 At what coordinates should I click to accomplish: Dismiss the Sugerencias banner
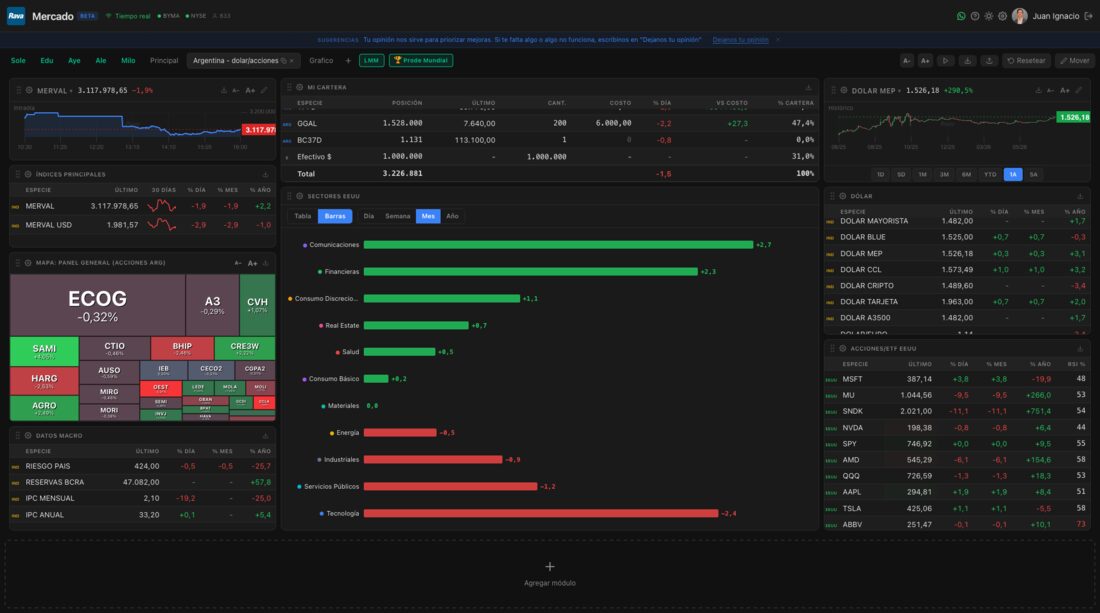click(778, 40)
